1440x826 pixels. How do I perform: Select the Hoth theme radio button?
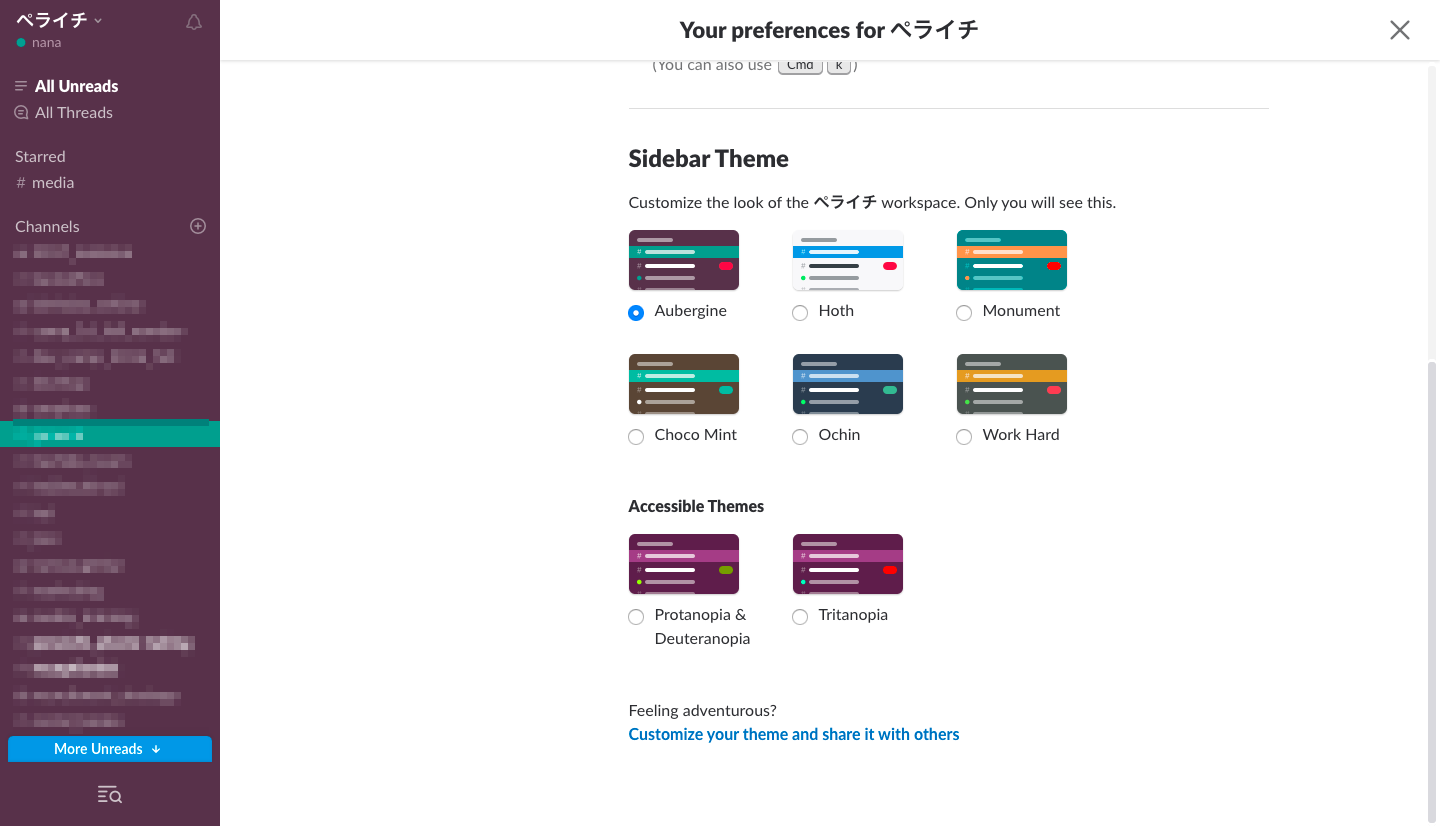[x=800, y=313]
